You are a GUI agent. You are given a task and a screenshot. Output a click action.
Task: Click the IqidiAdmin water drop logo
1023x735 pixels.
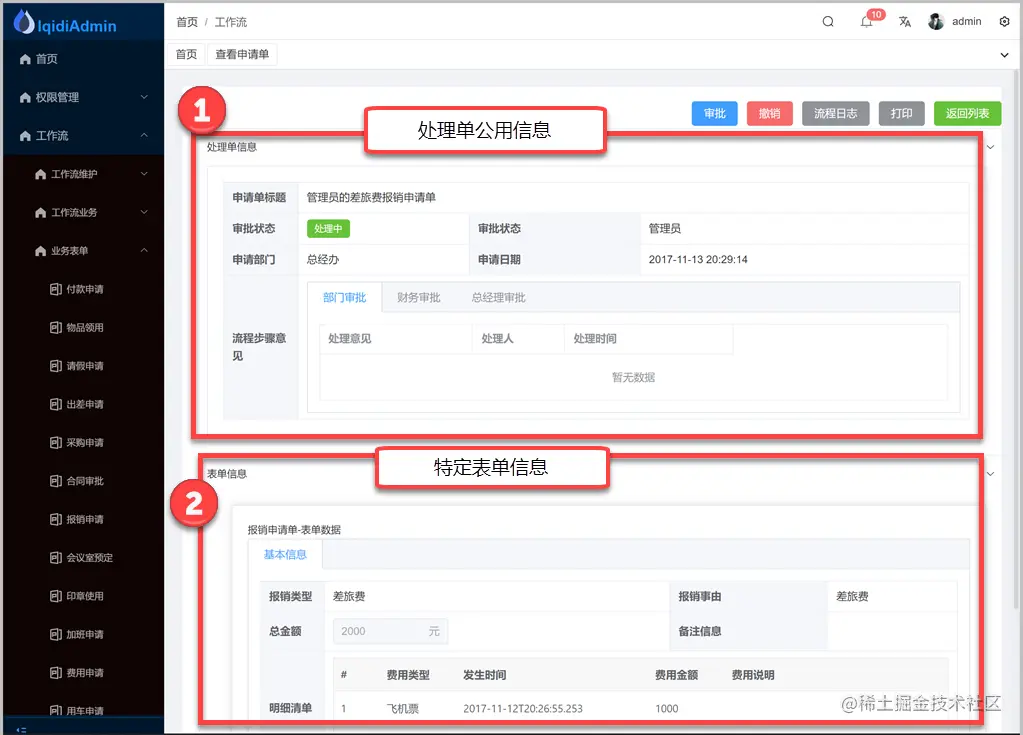tap(24, 22)
